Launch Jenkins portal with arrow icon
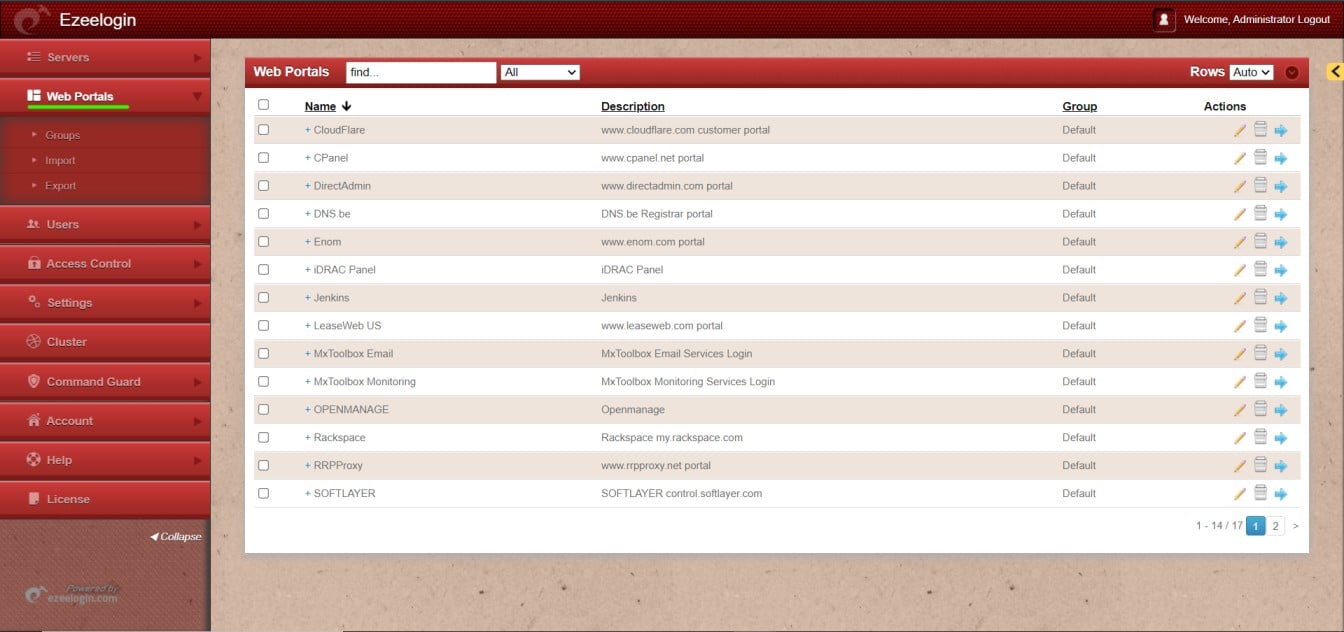This screenshot has height=632, width=1344. (1280, 298)
